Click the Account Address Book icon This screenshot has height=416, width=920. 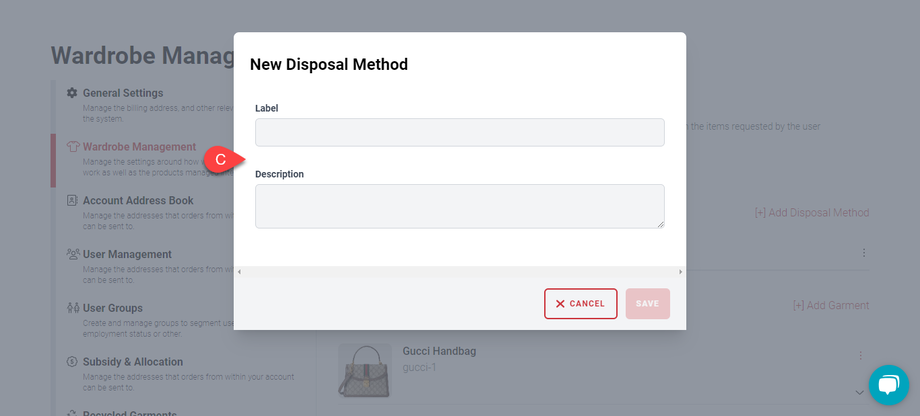(x=72, y=201)
